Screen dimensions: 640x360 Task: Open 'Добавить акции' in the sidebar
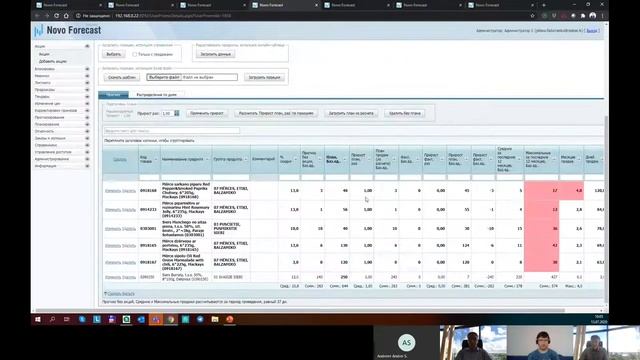(x=53, y=61)
